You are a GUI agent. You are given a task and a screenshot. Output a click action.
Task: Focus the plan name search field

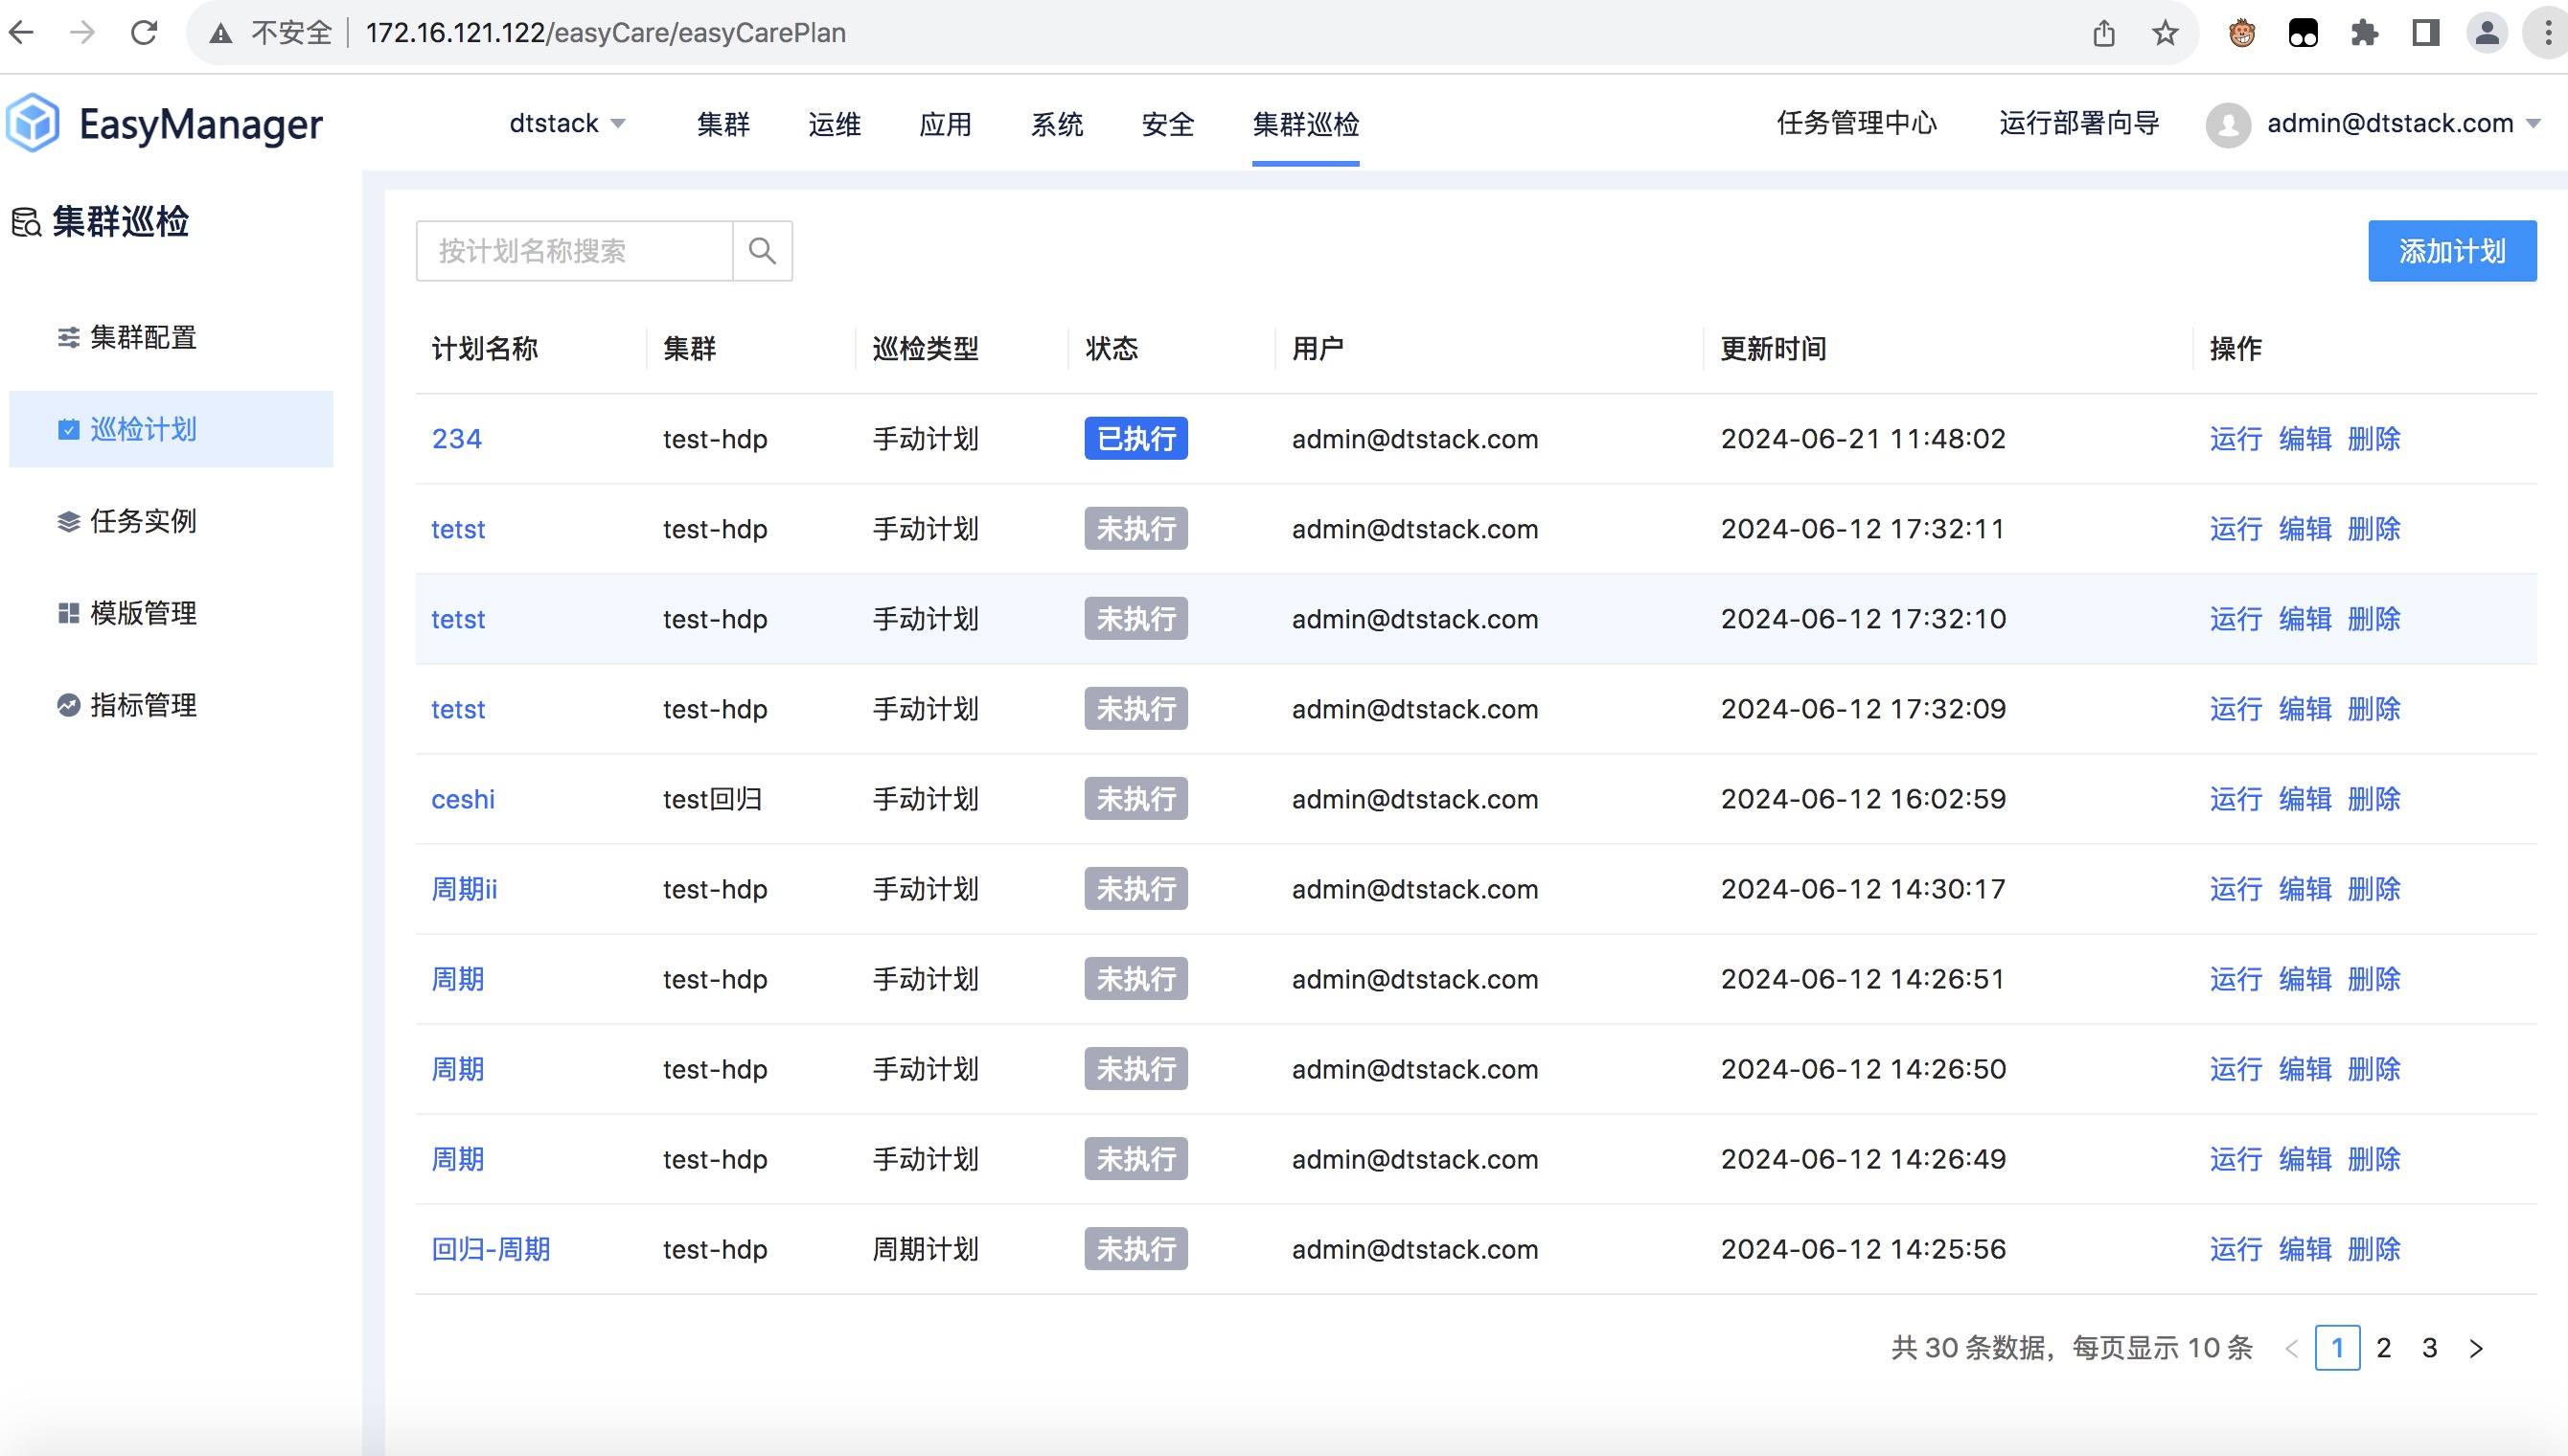[x=575, y=251]
